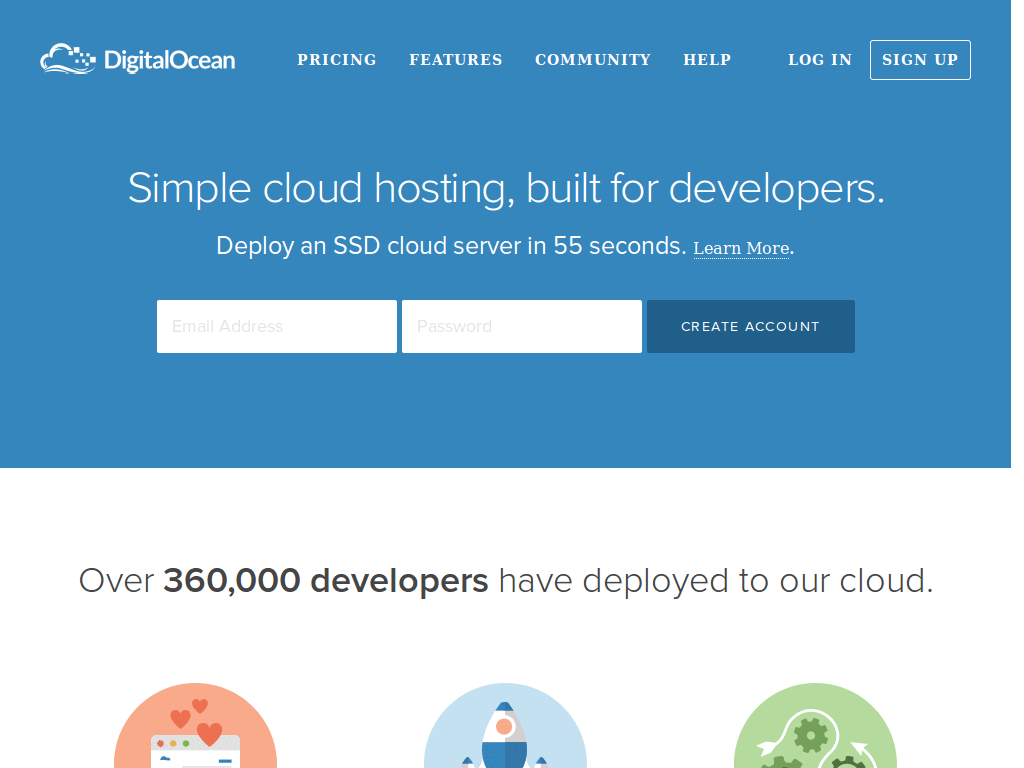Open the Help page
This screenshot has width=1024, height=768.
coord(707,59)
